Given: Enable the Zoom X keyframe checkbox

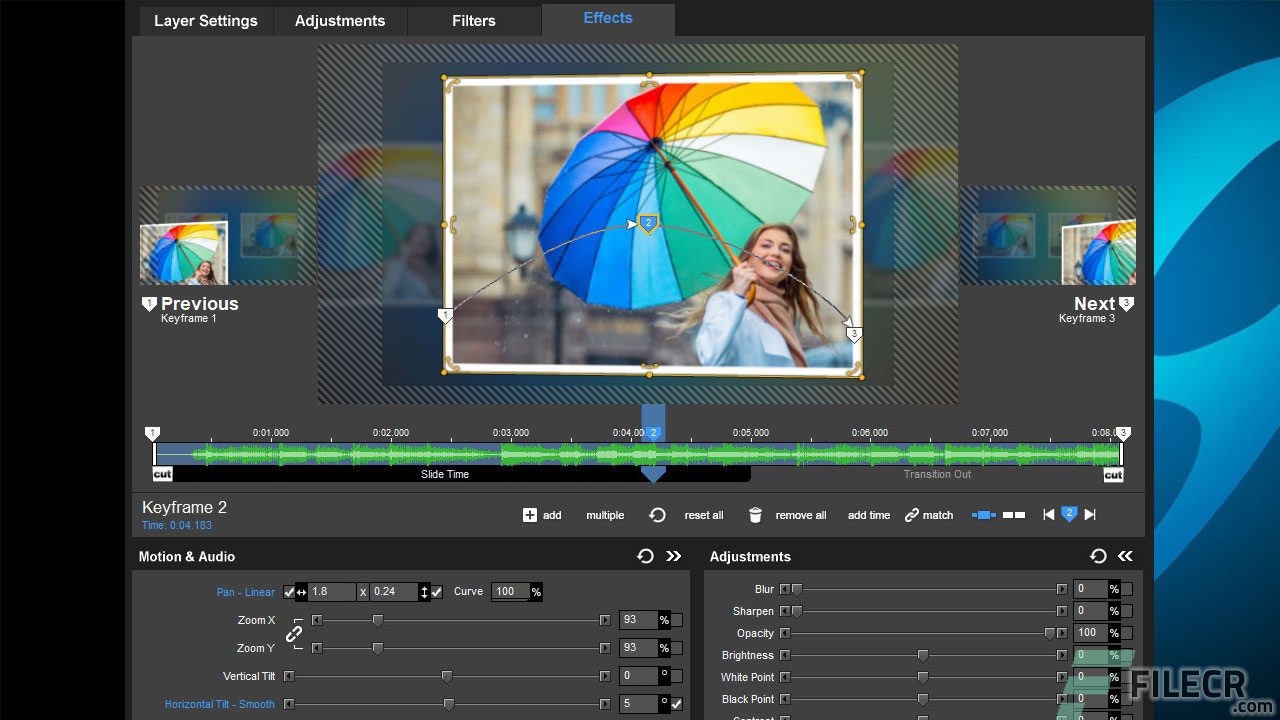Looking at the screenshot, I should tap(677, 620).
